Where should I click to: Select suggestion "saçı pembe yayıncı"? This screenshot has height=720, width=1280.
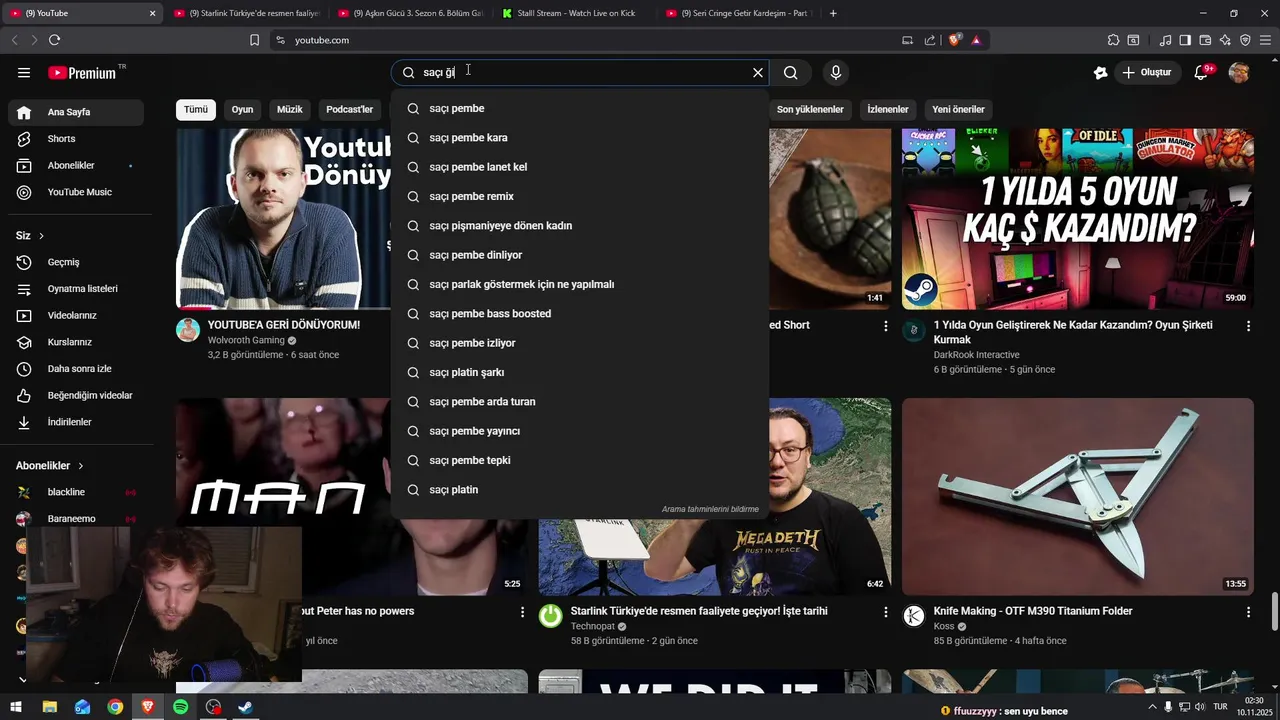pyautogui.click(x=580, y=431)
